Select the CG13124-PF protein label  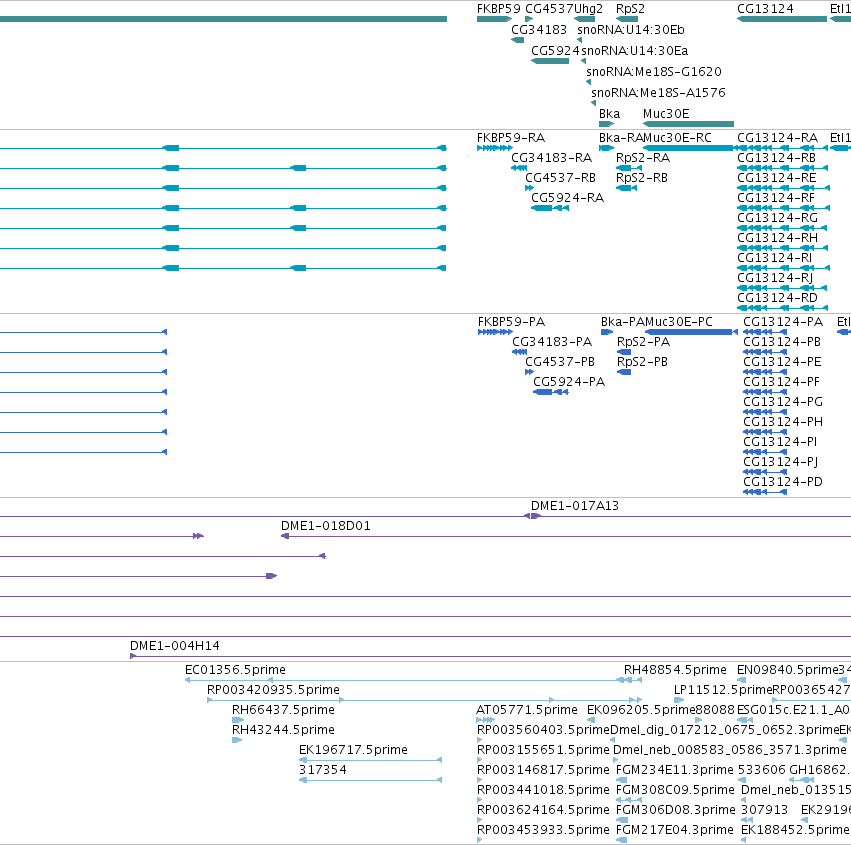[781, 382]
